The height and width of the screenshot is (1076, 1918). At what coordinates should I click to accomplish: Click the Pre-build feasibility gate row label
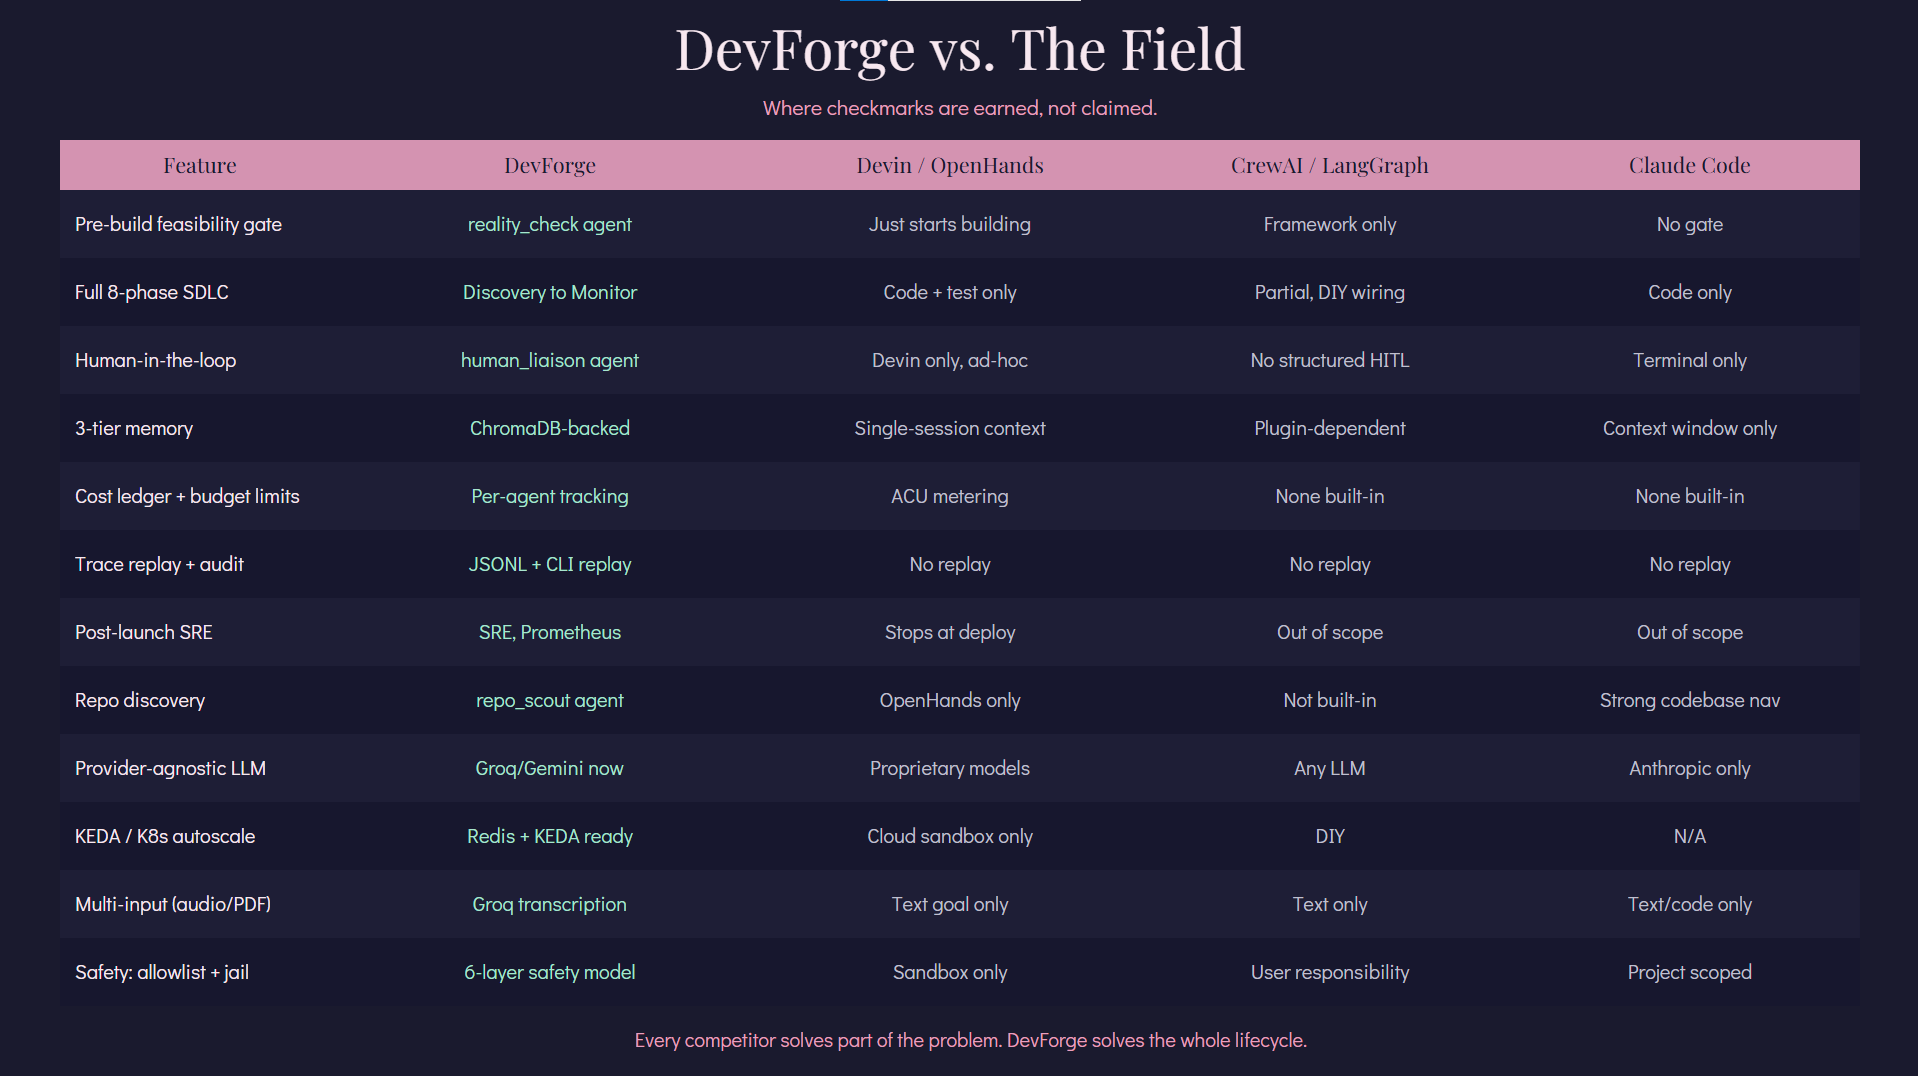178,224
